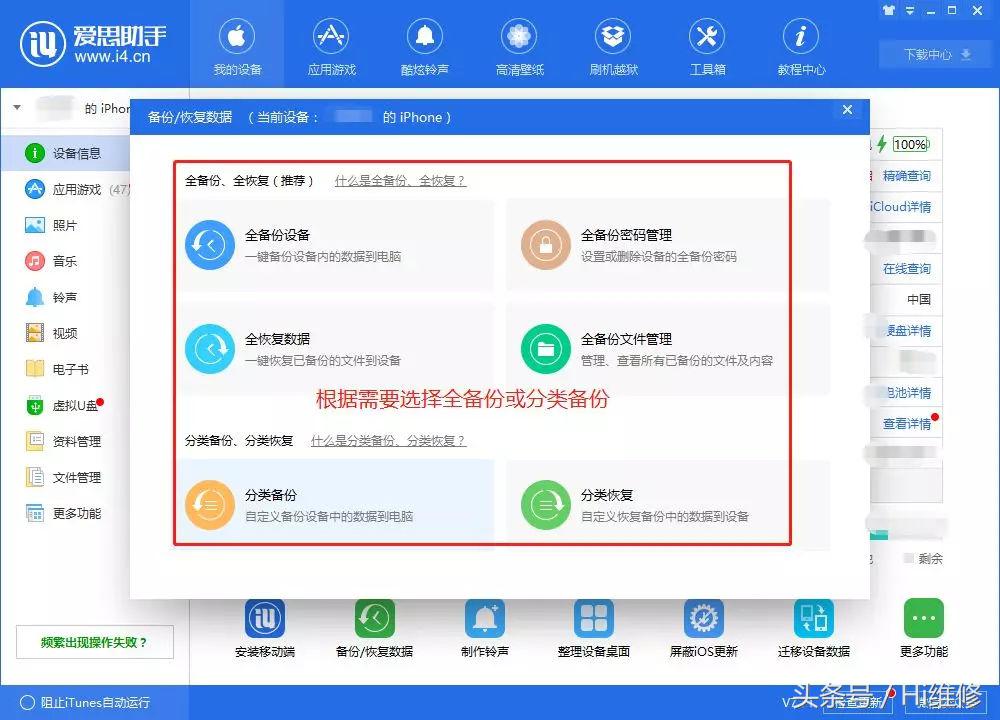Open 什么是全备份、全恢复 help link
Viewport: 1000px width, 720px height.
tap(398, 181)
